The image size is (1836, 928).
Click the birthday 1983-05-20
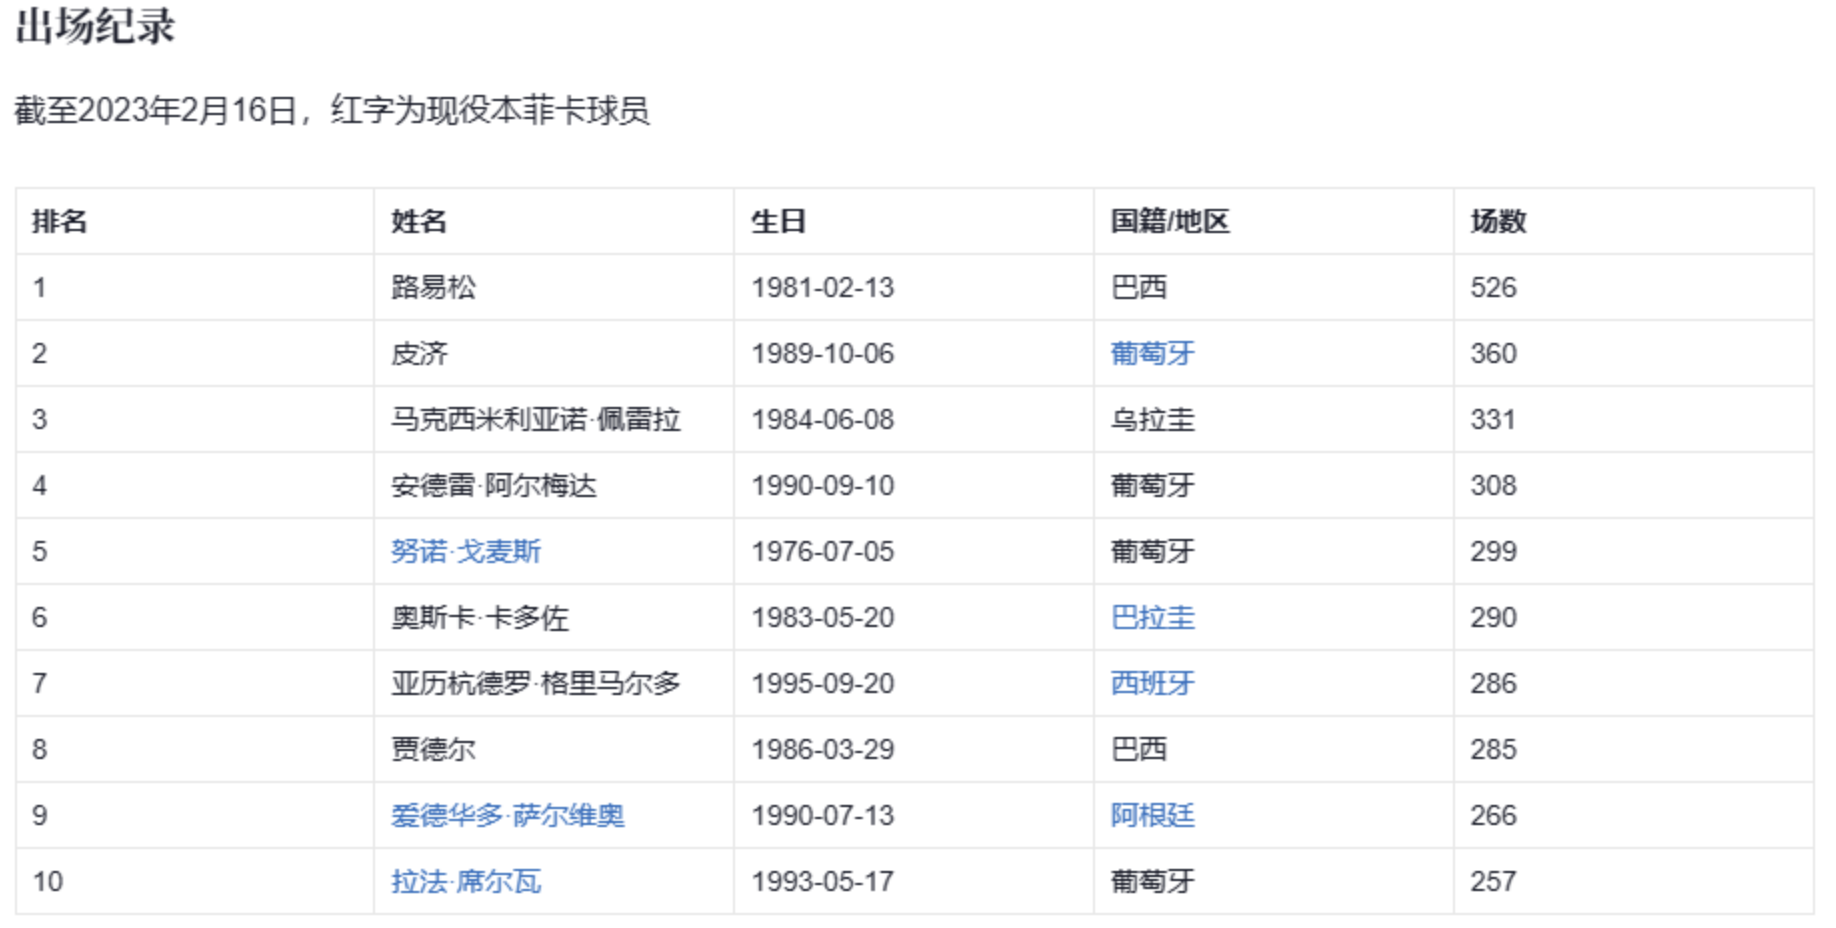(x=823, y=617)
